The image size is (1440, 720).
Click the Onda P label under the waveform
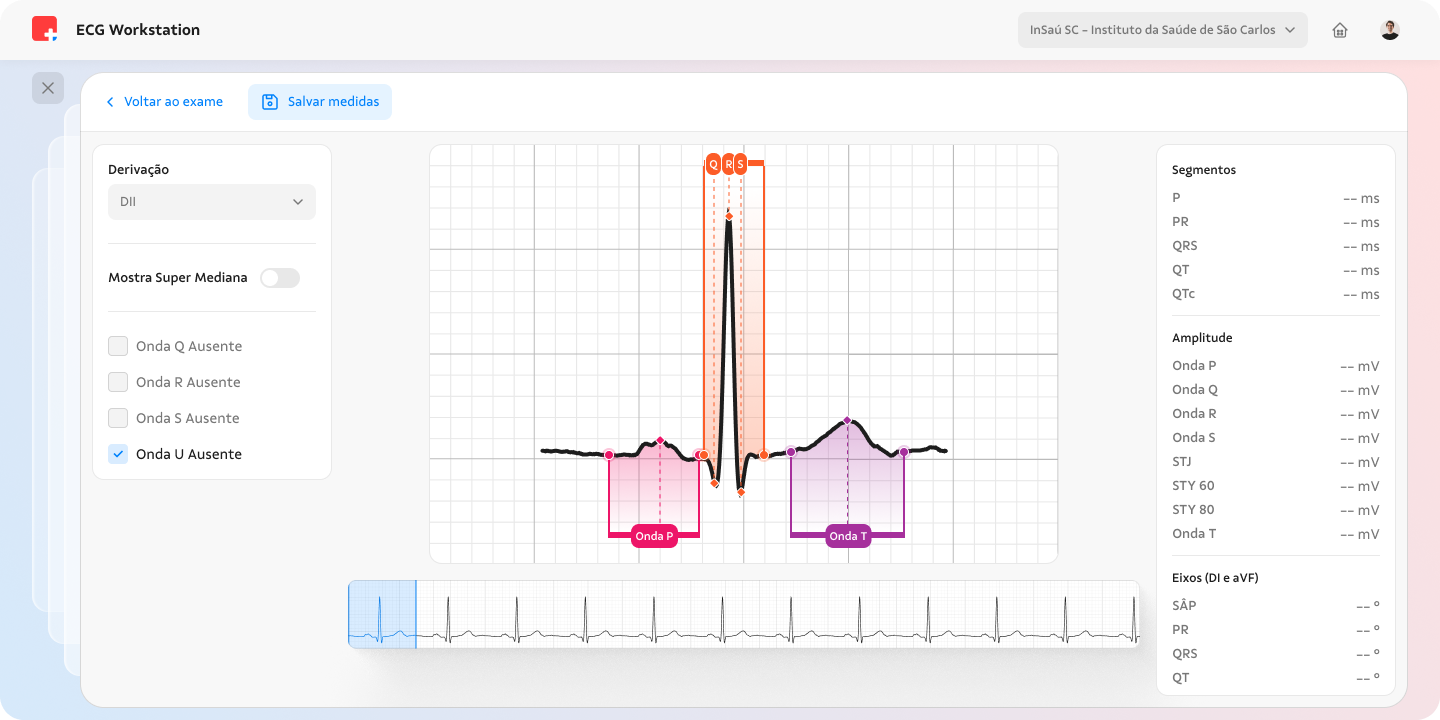pos(653,536)
